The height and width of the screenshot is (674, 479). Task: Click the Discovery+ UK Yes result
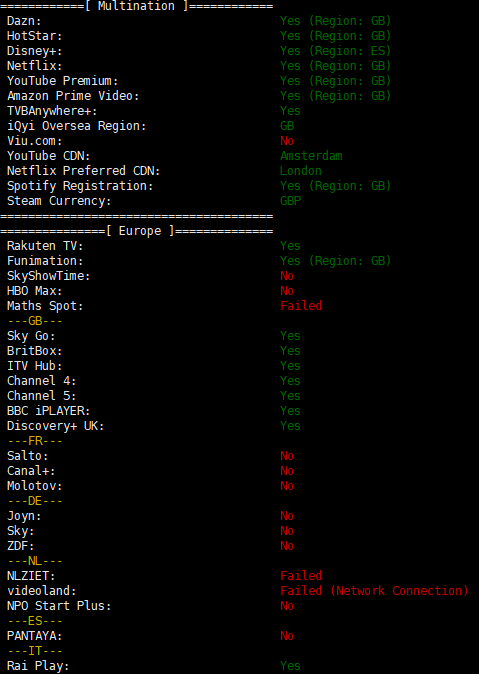[290, 426]
